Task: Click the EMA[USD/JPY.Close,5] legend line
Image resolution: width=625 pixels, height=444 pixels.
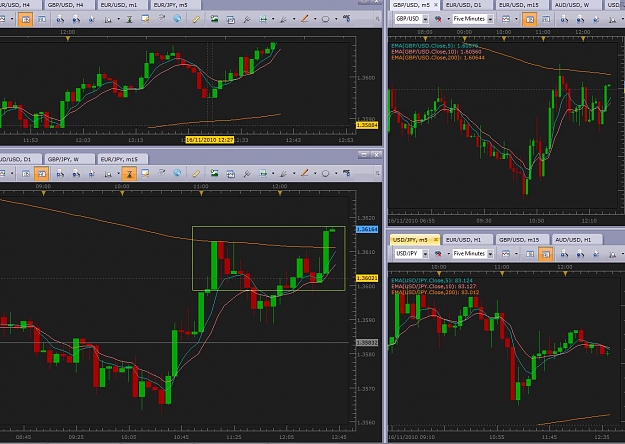Action: tap(432, 281)
